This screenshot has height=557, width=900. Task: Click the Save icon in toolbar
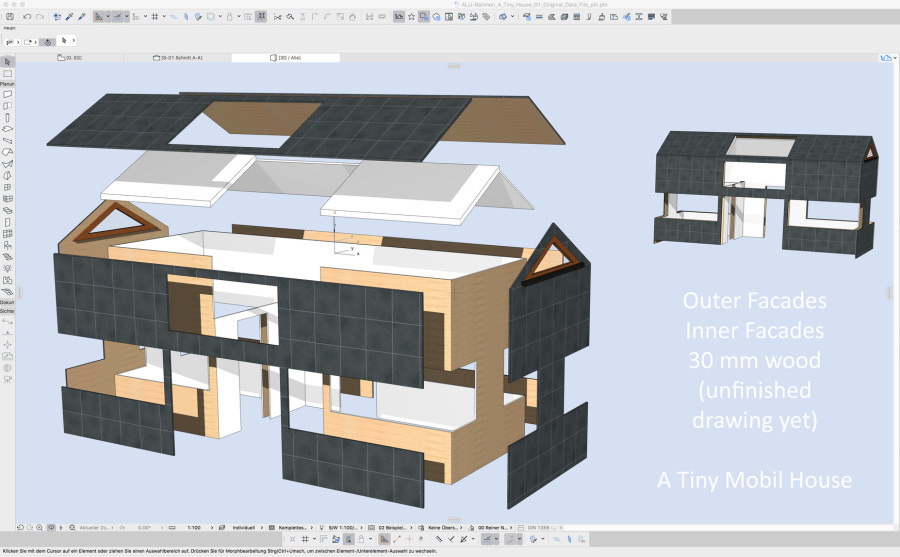point(8,16)
